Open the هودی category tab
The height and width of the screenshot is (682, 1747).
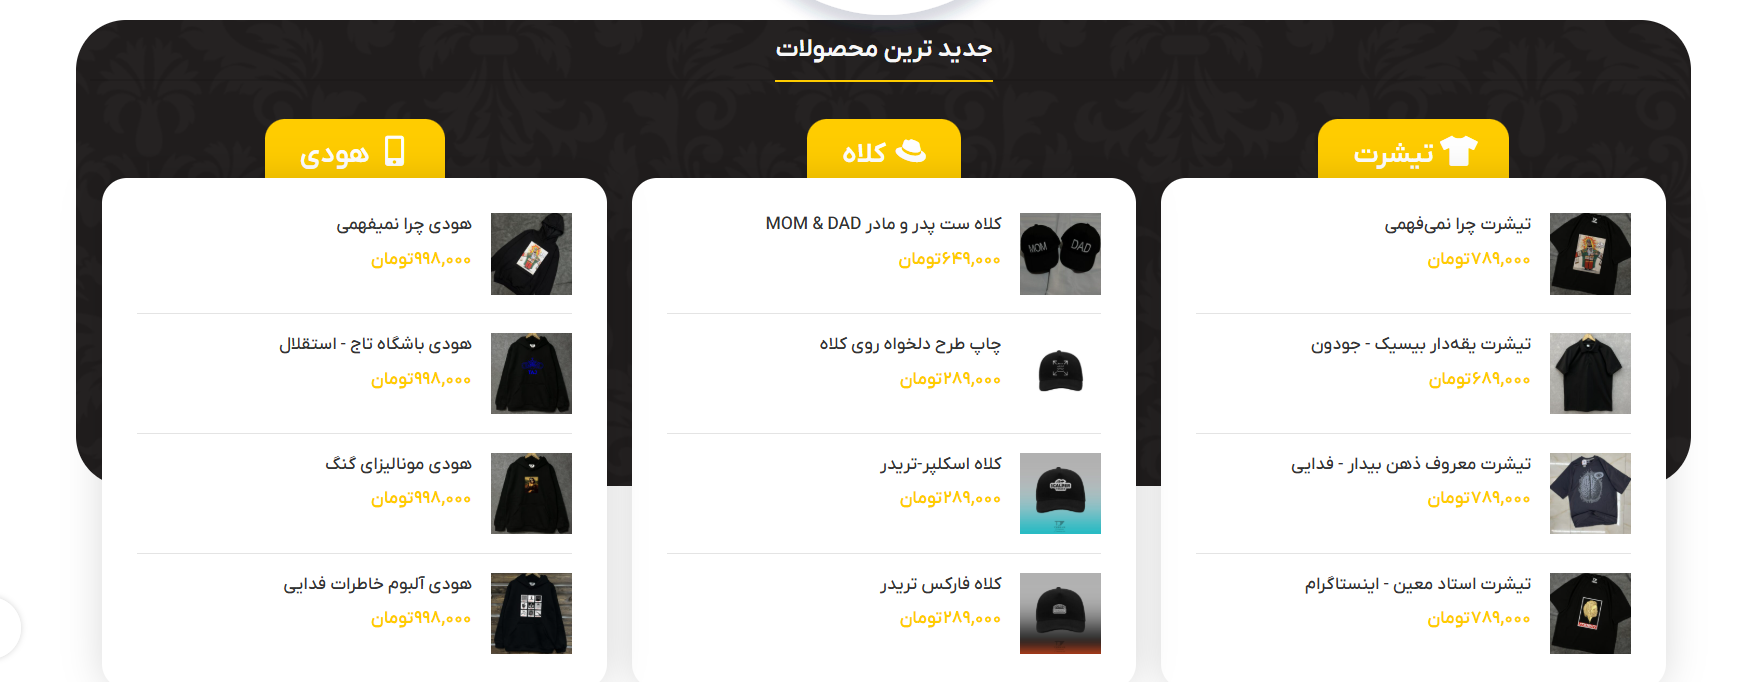[x=355, y=149]
